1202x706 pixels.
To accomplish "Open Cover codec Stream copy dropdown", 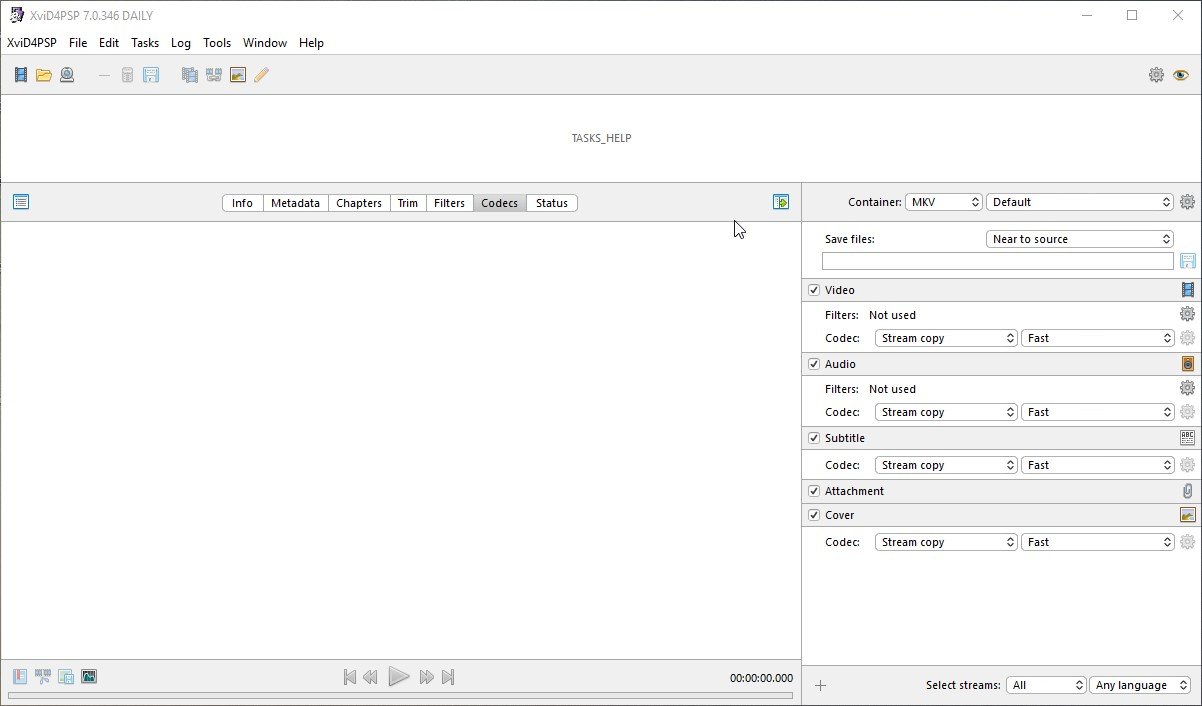I will click(x=946, y=542).
